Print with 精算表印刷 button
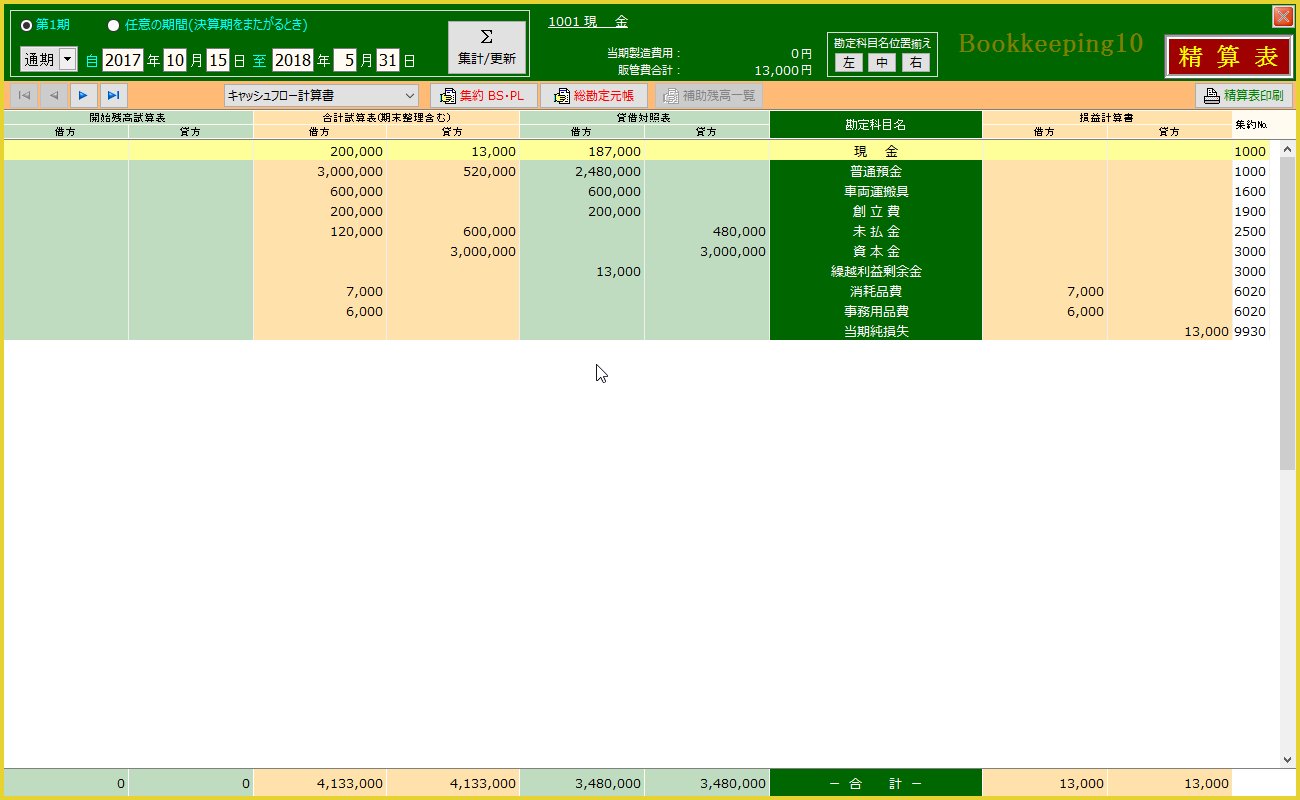Screen dimensions: 1300x800 tap(1244, 96)
